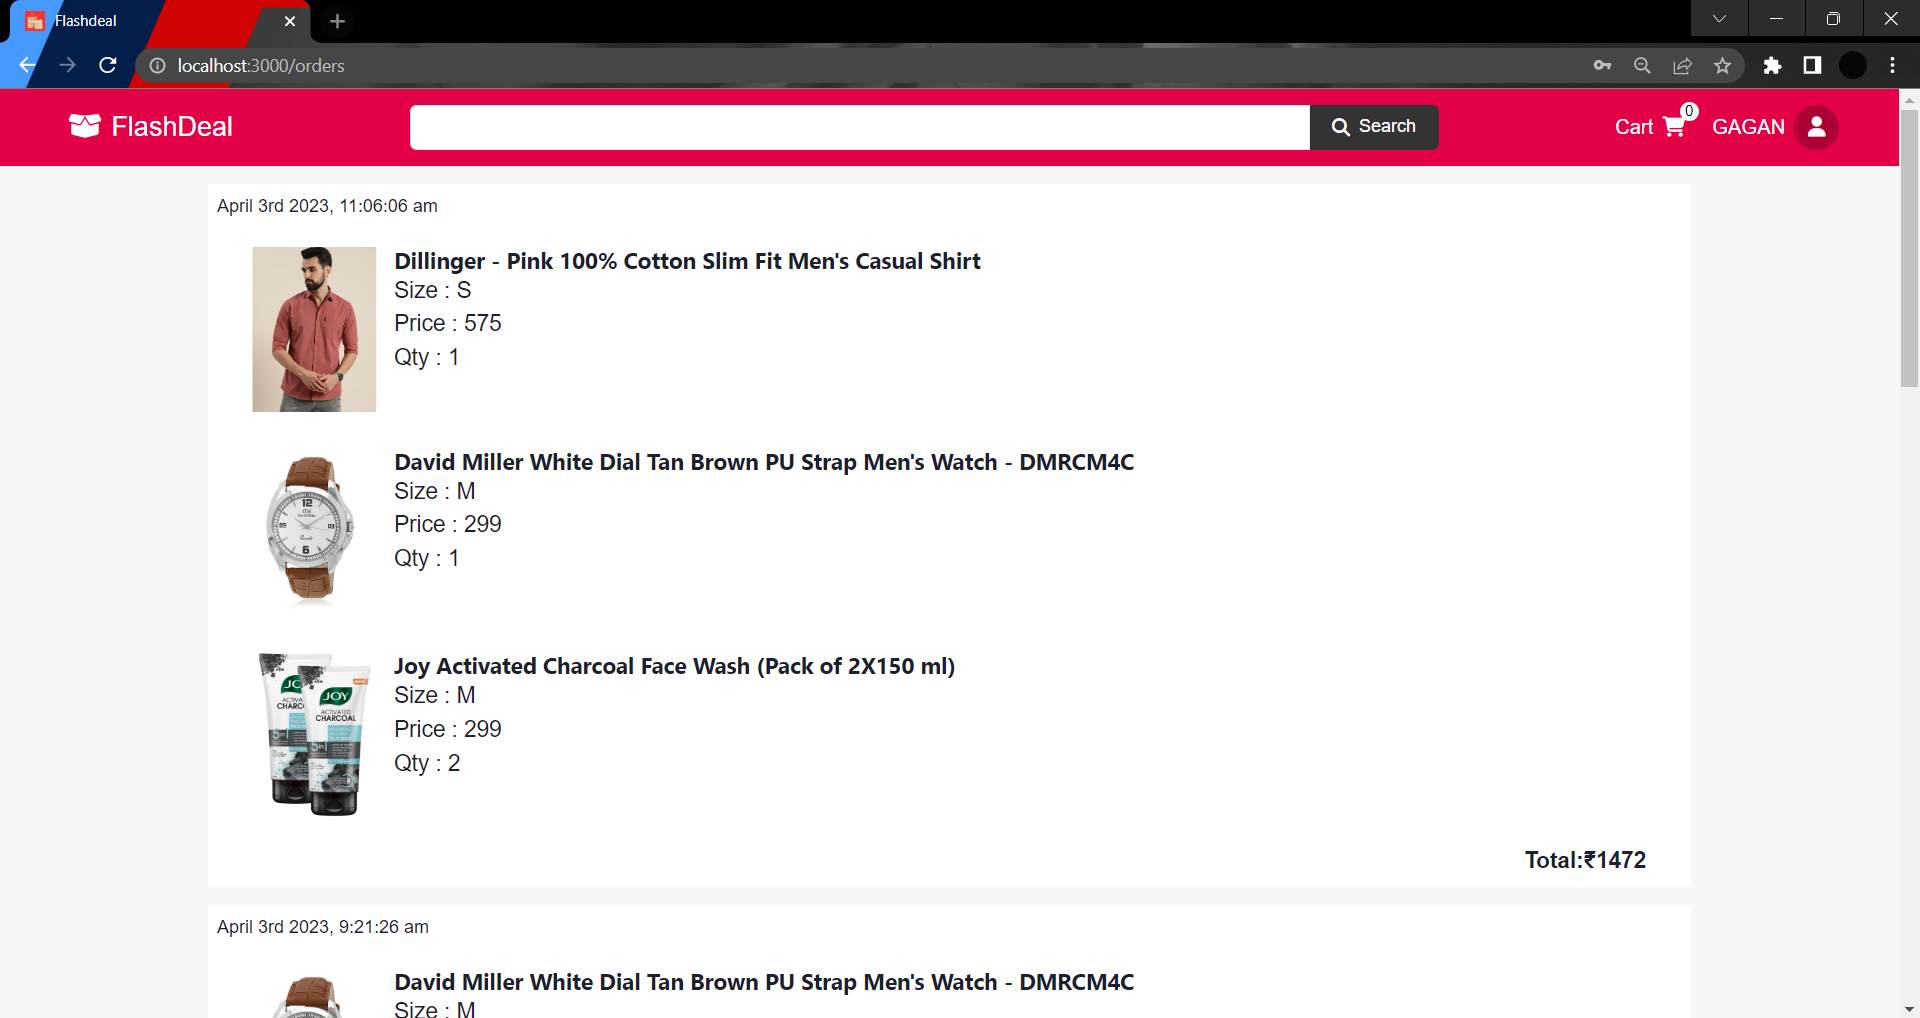Select the GAGAN account profile icon
This screenshot has width=1920, height=1018.
pos(1817,127)
